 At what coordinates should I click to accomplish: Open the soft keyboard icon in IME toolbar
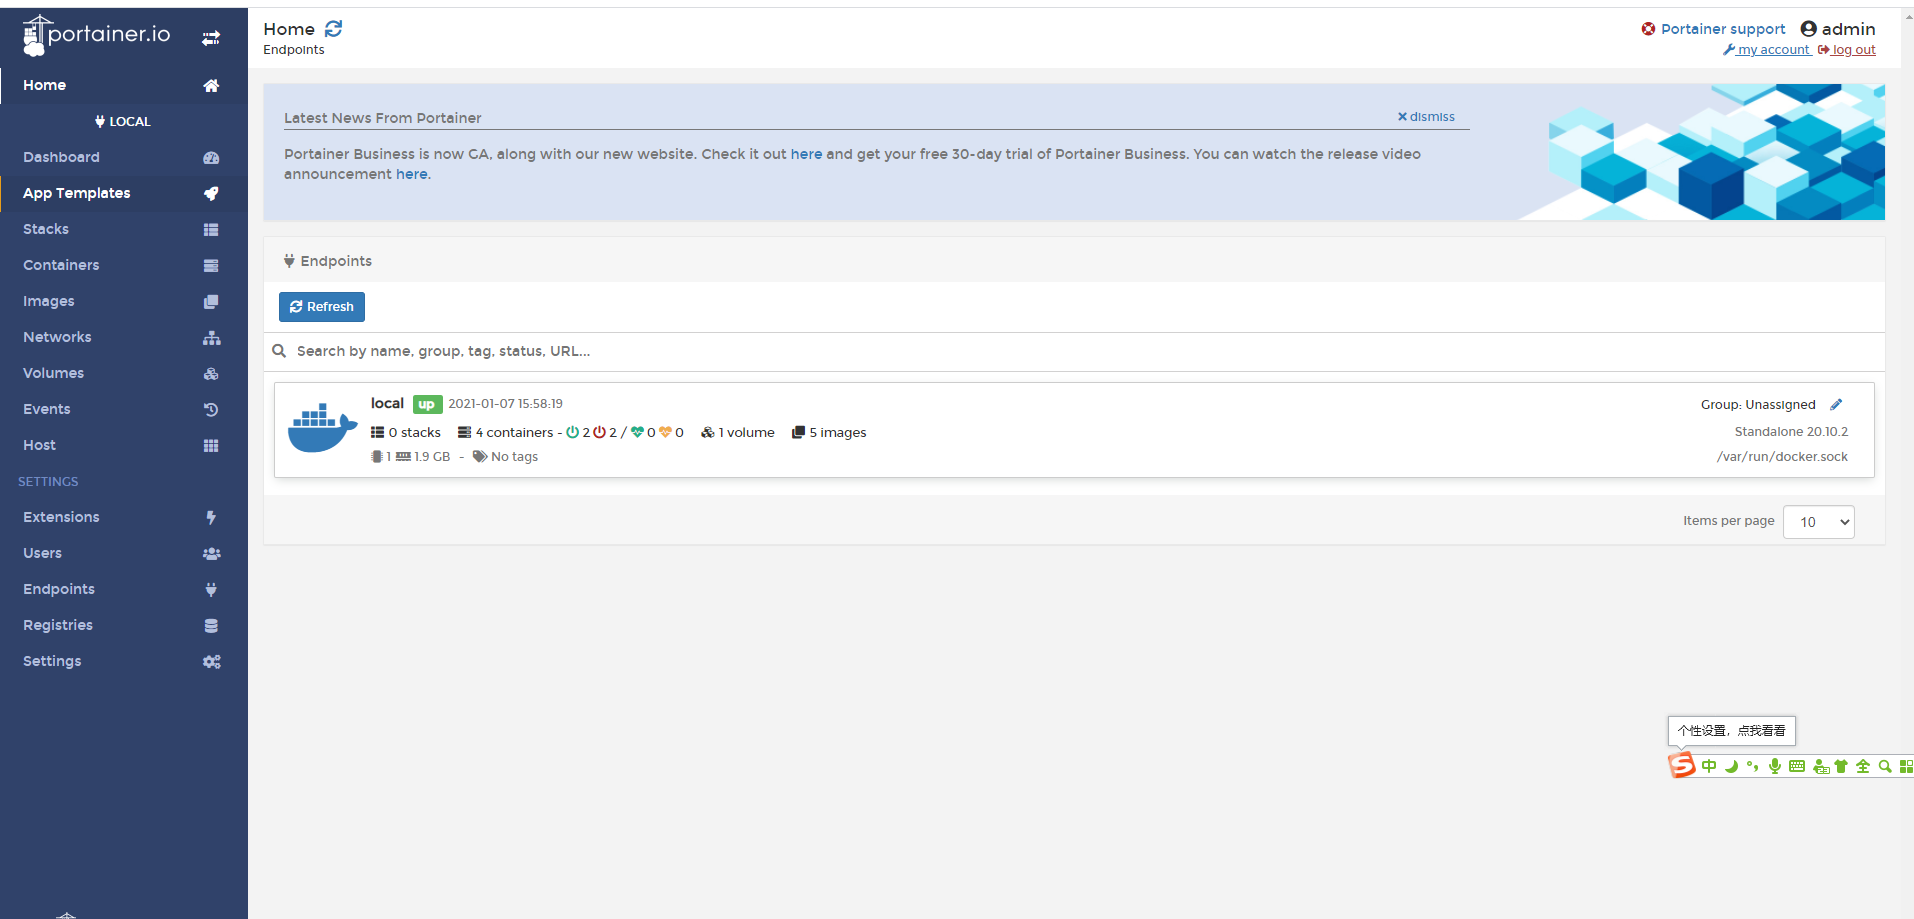pyautogui.click(x=1797, y=767)
